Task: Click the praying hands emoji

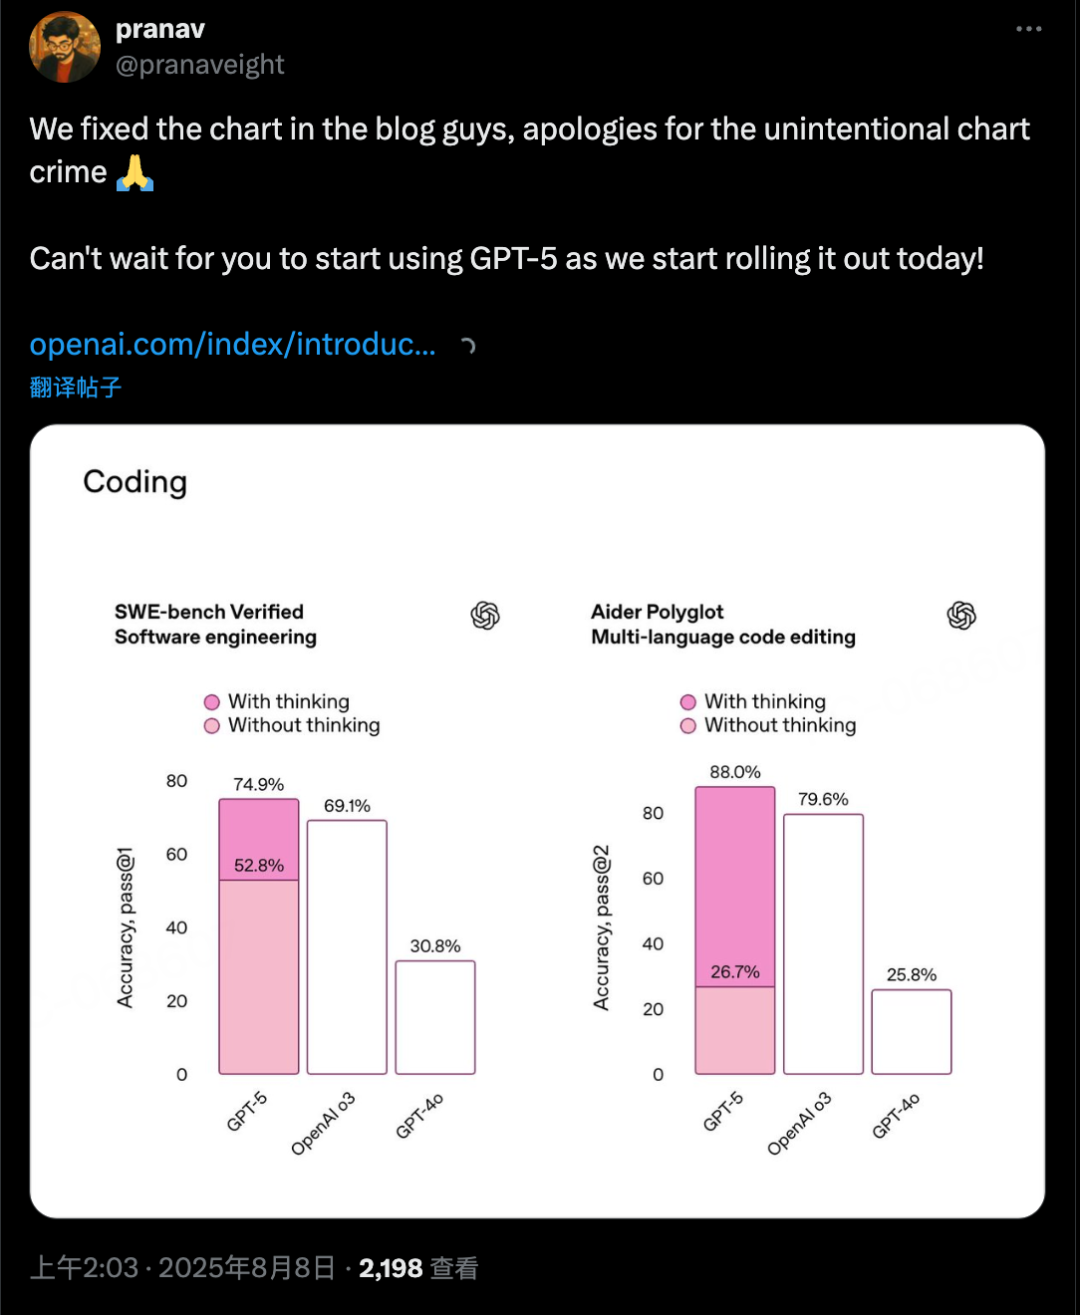Action: pyautogui.click(x=135, y=173)
